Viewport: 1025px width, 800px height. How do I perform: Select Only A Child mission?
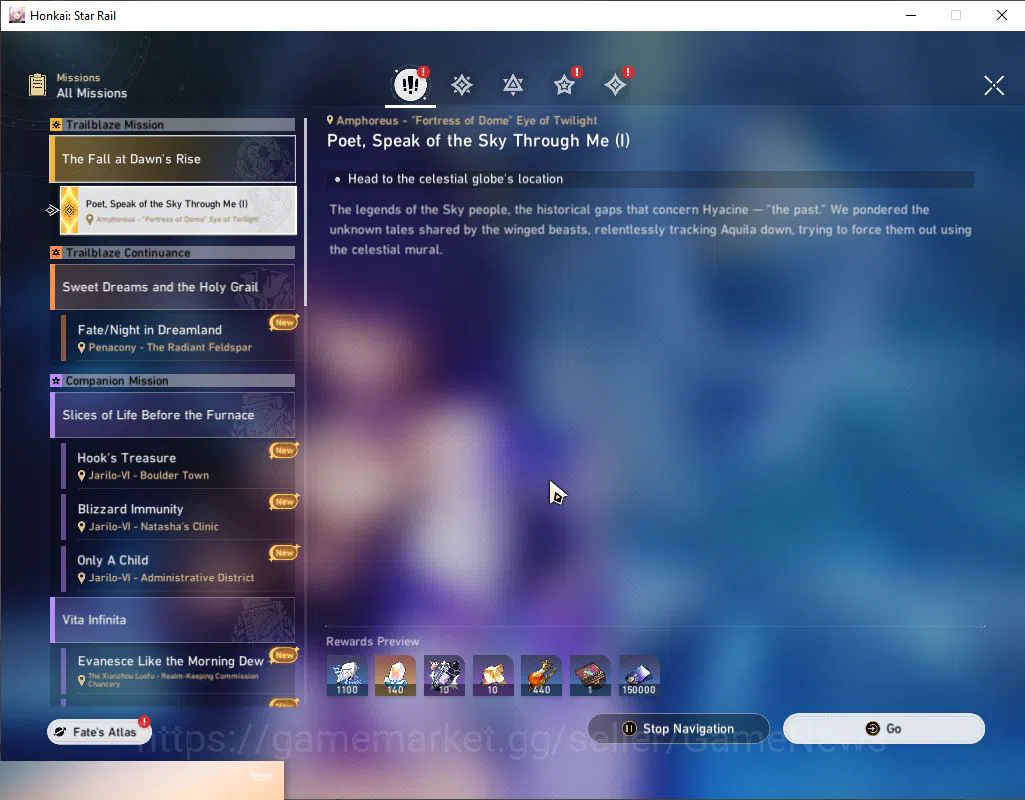(x=178, y=568)
